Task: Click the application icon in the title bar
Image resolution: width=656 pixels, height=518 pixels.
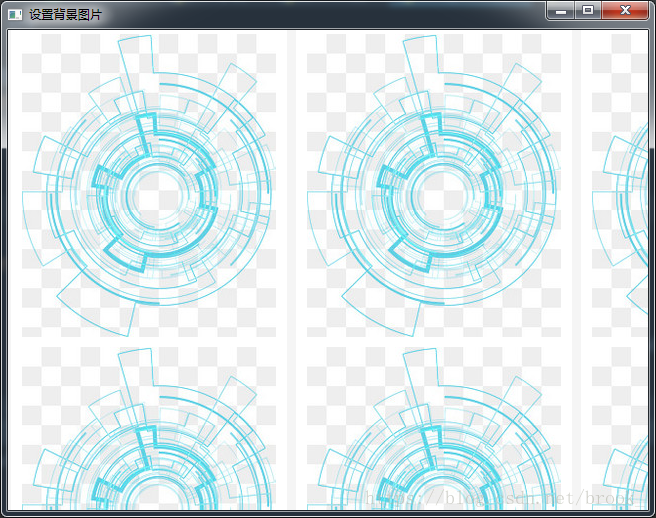Action: (15, 15)
